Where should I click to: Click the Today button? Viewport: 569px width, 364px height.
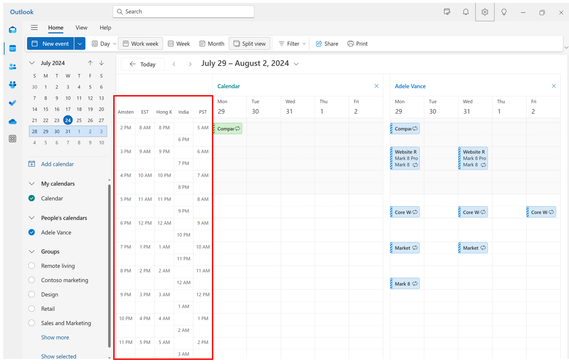pyautogui.click(x=143, y=64)
